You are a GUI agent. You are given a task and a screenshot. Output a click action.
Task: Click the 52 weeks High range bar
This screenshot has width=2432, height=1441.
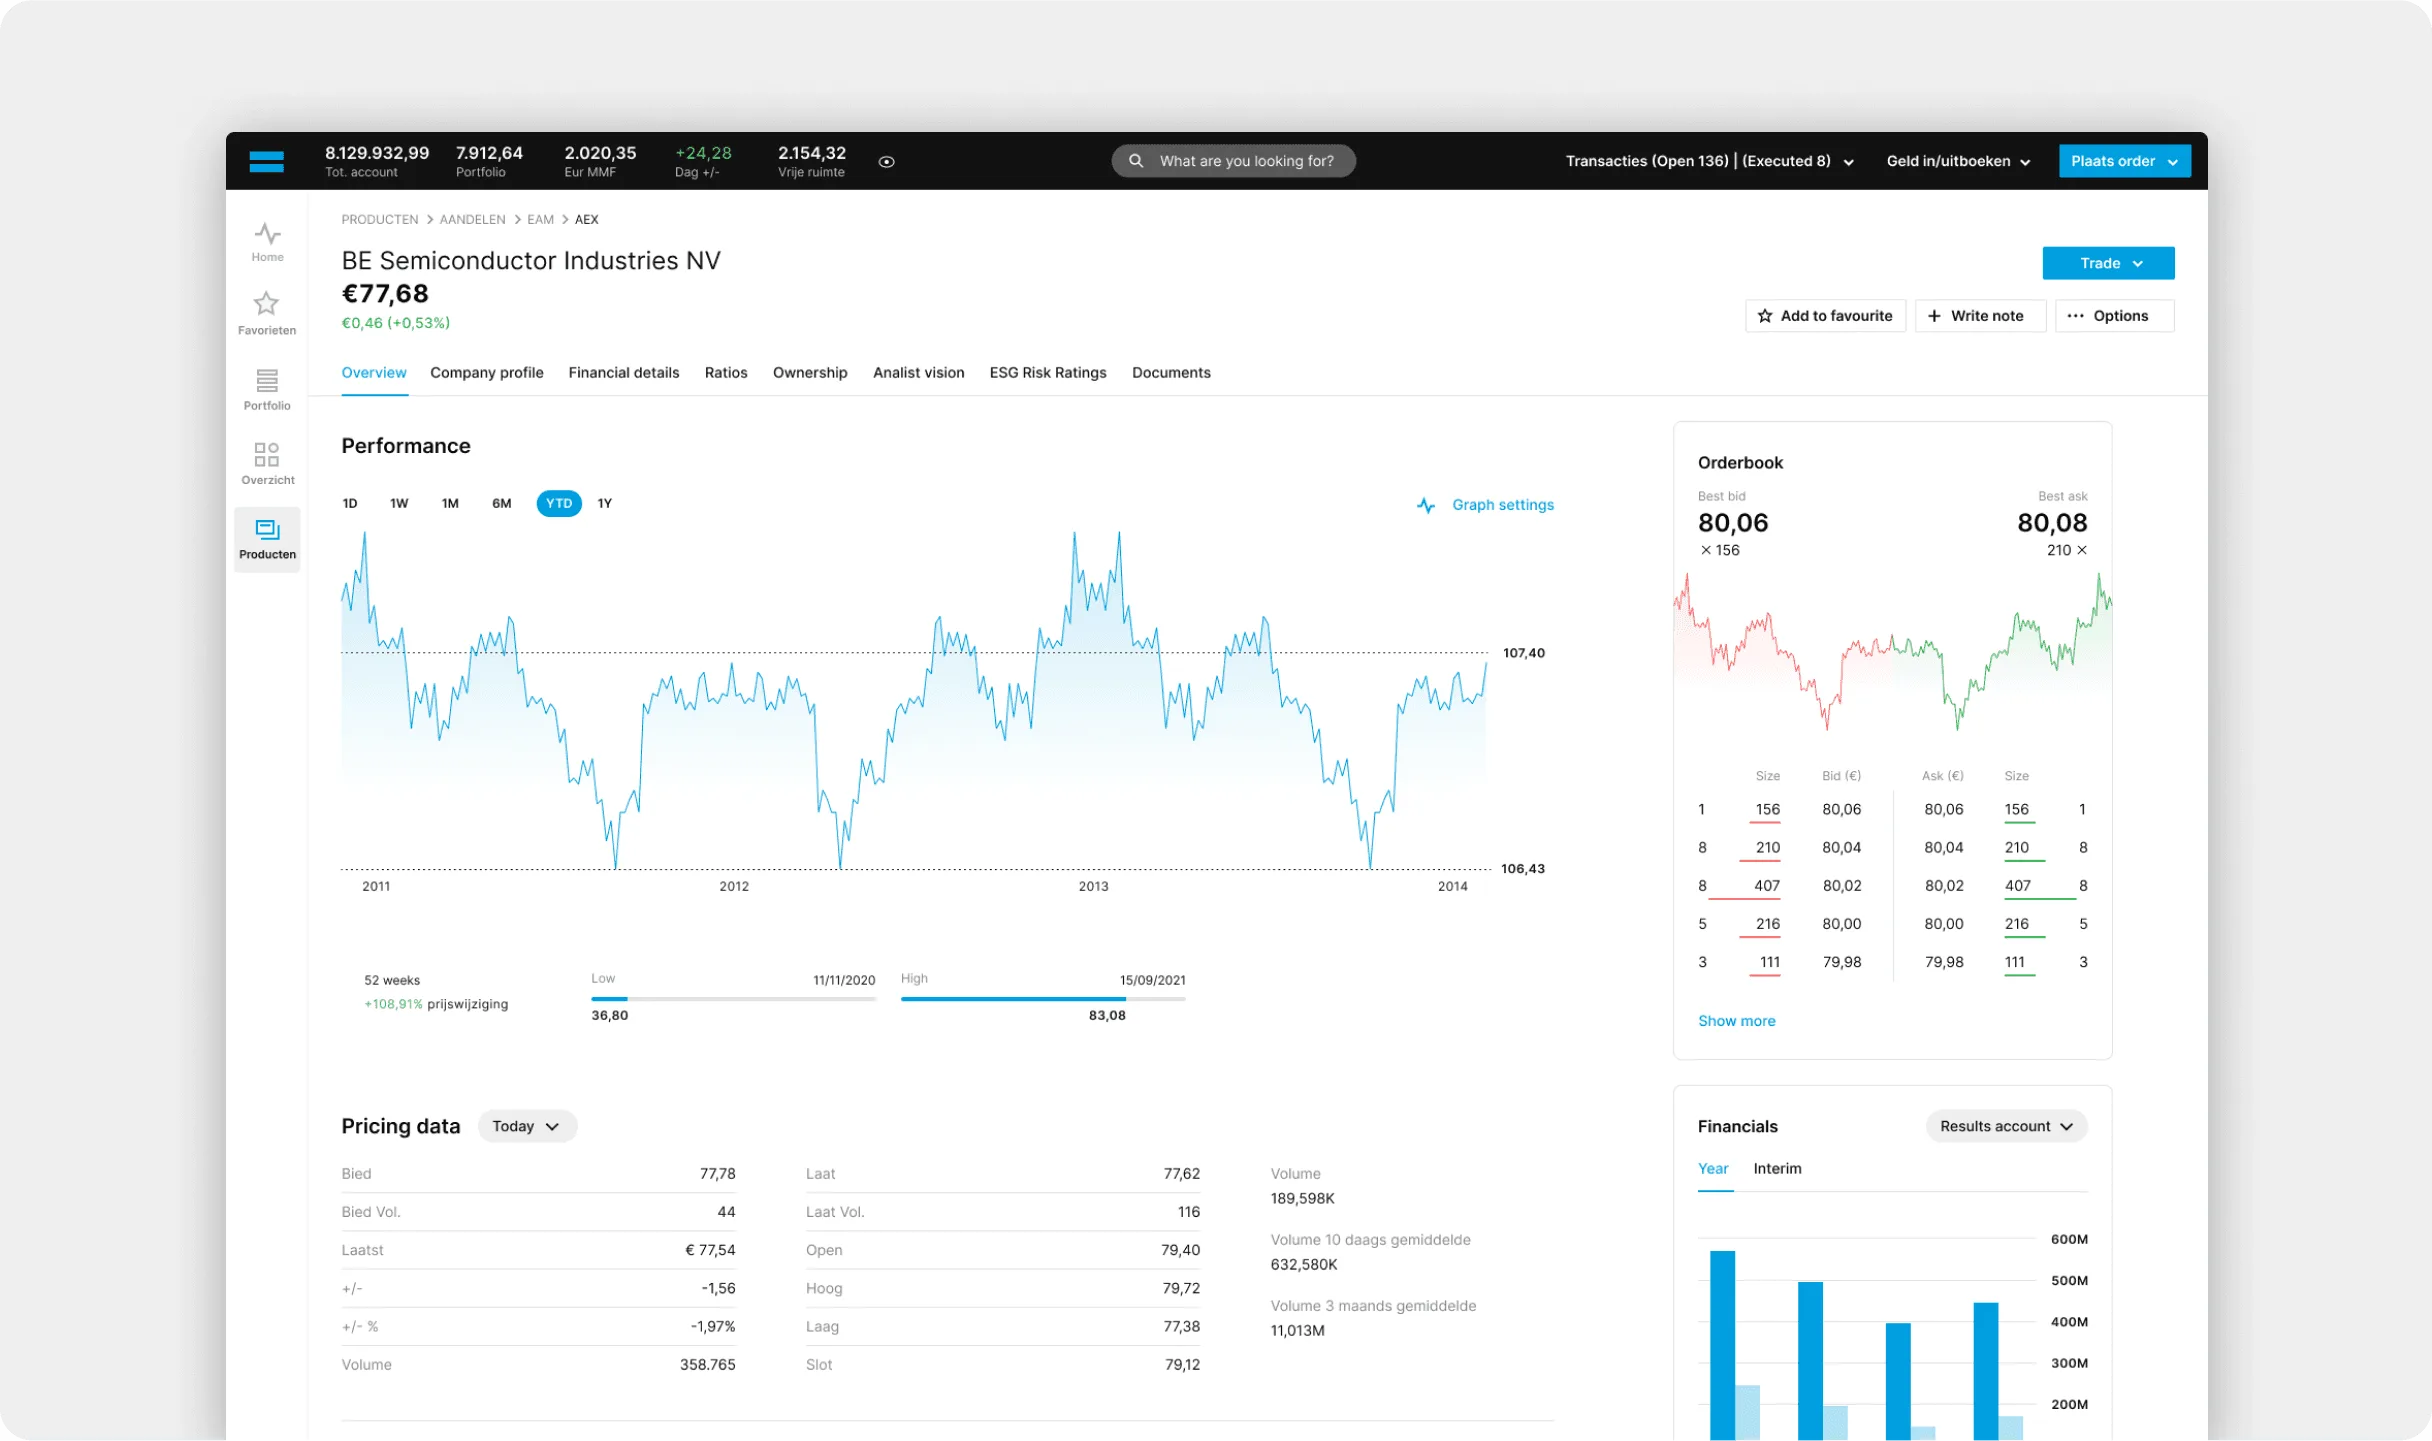point(1043,999)
